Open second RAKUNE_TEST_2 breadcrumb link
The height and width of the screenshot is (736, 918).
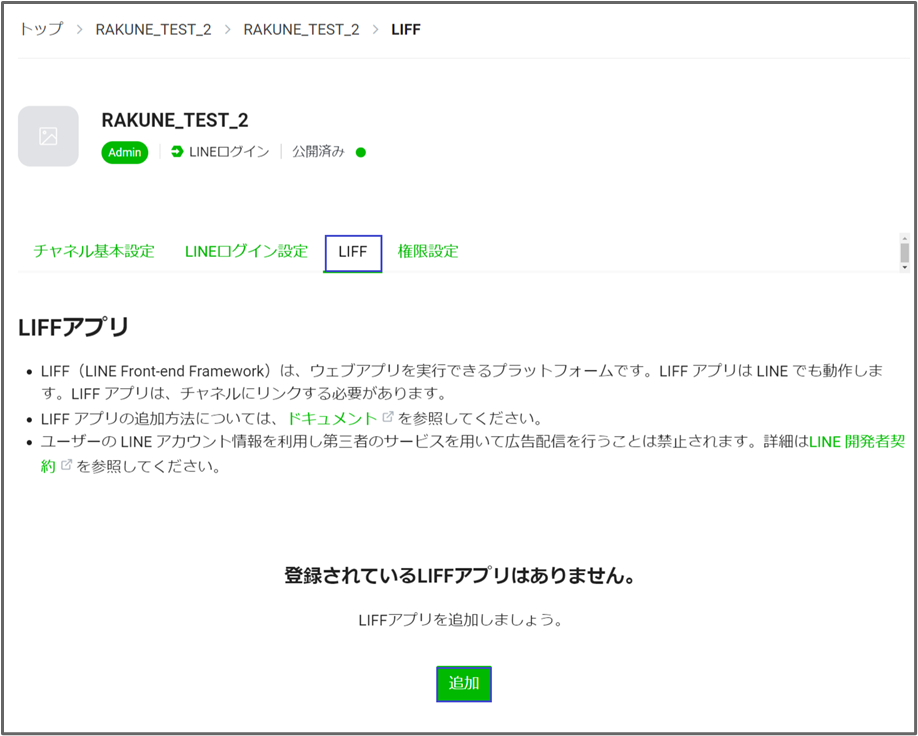[x=302, y=30]
